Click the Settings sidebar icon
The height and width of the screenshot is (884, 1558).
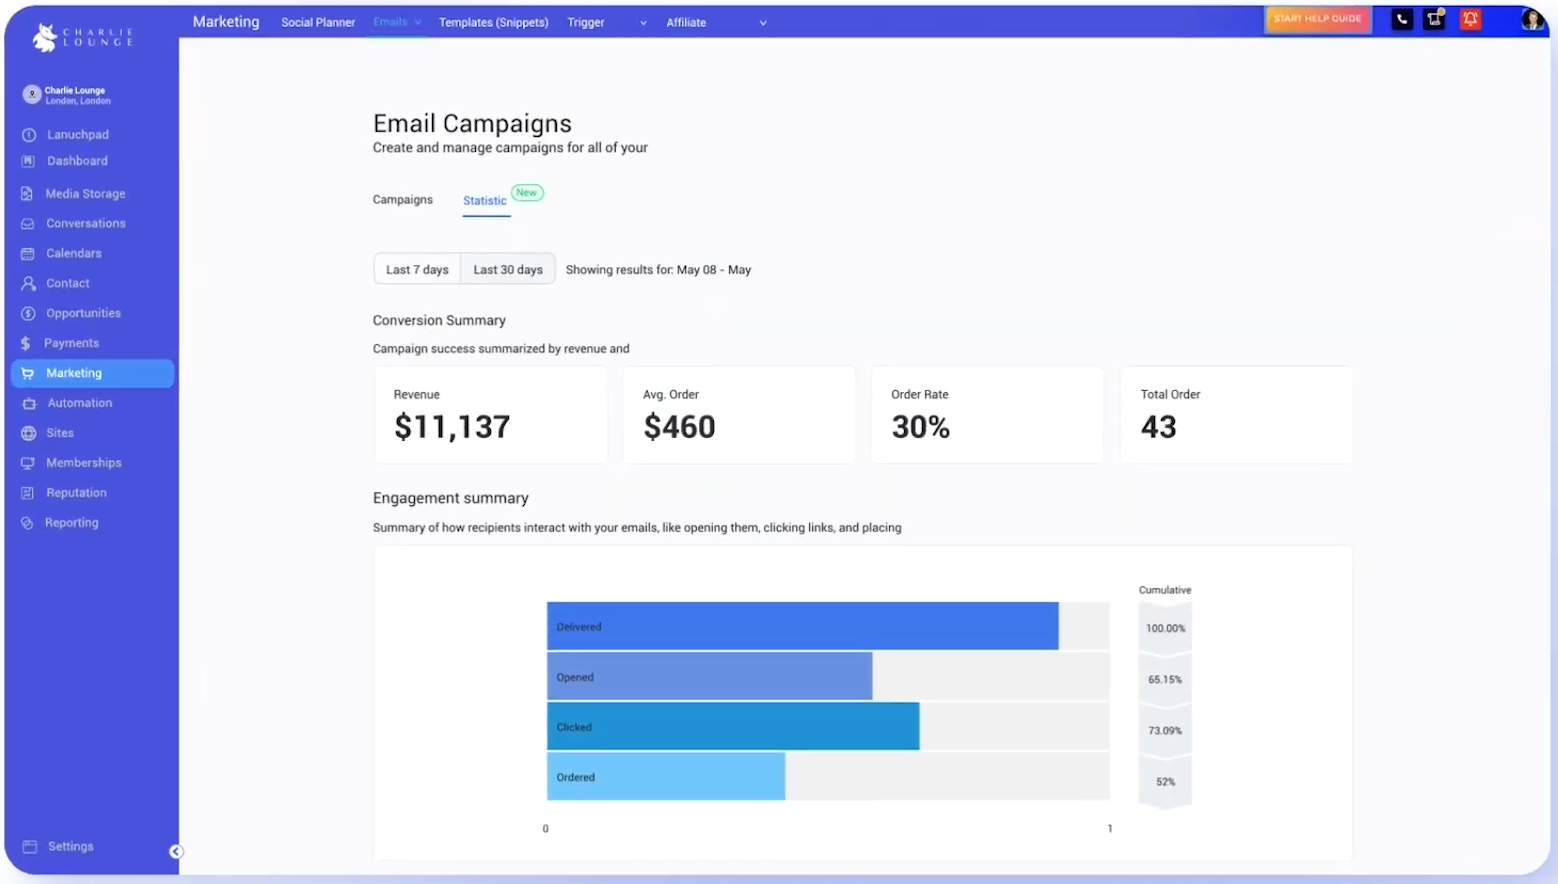point(30,847)
